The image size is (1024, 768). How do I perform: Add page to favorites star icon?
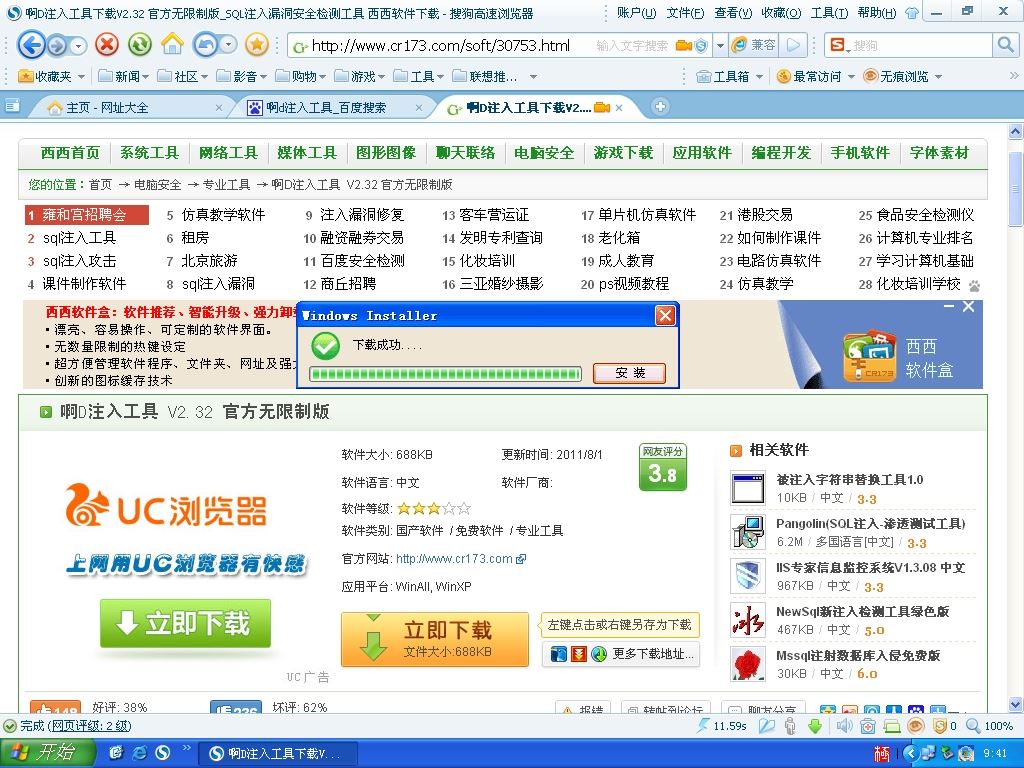257,45
